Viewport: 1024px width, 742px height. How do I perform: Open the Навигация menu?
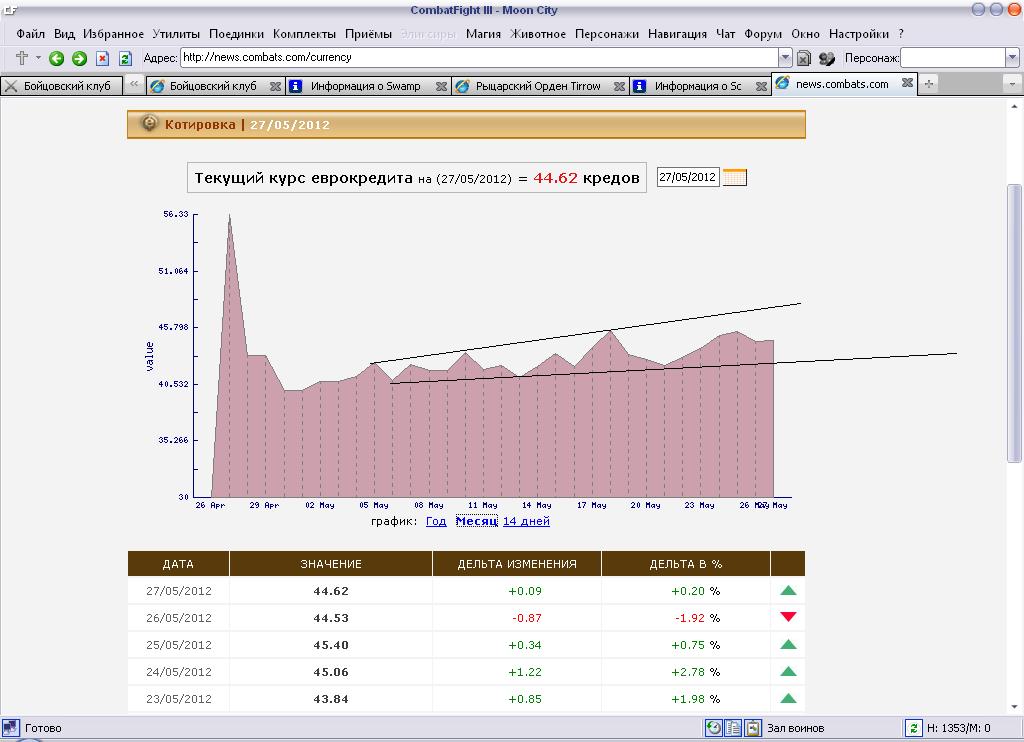[677, 34]
